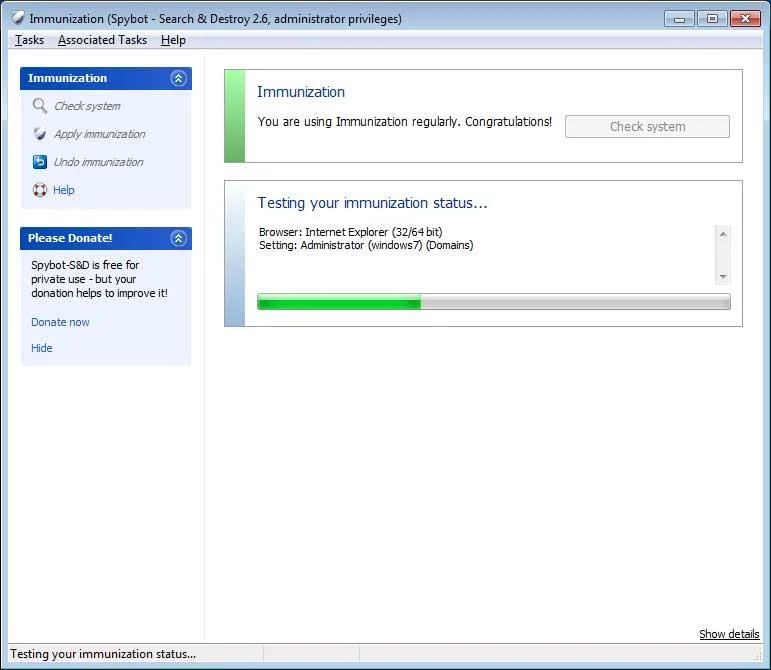The image size is (771, 670).
Task: Click the magnifier icon beside Check system
Action: [39, 106]
